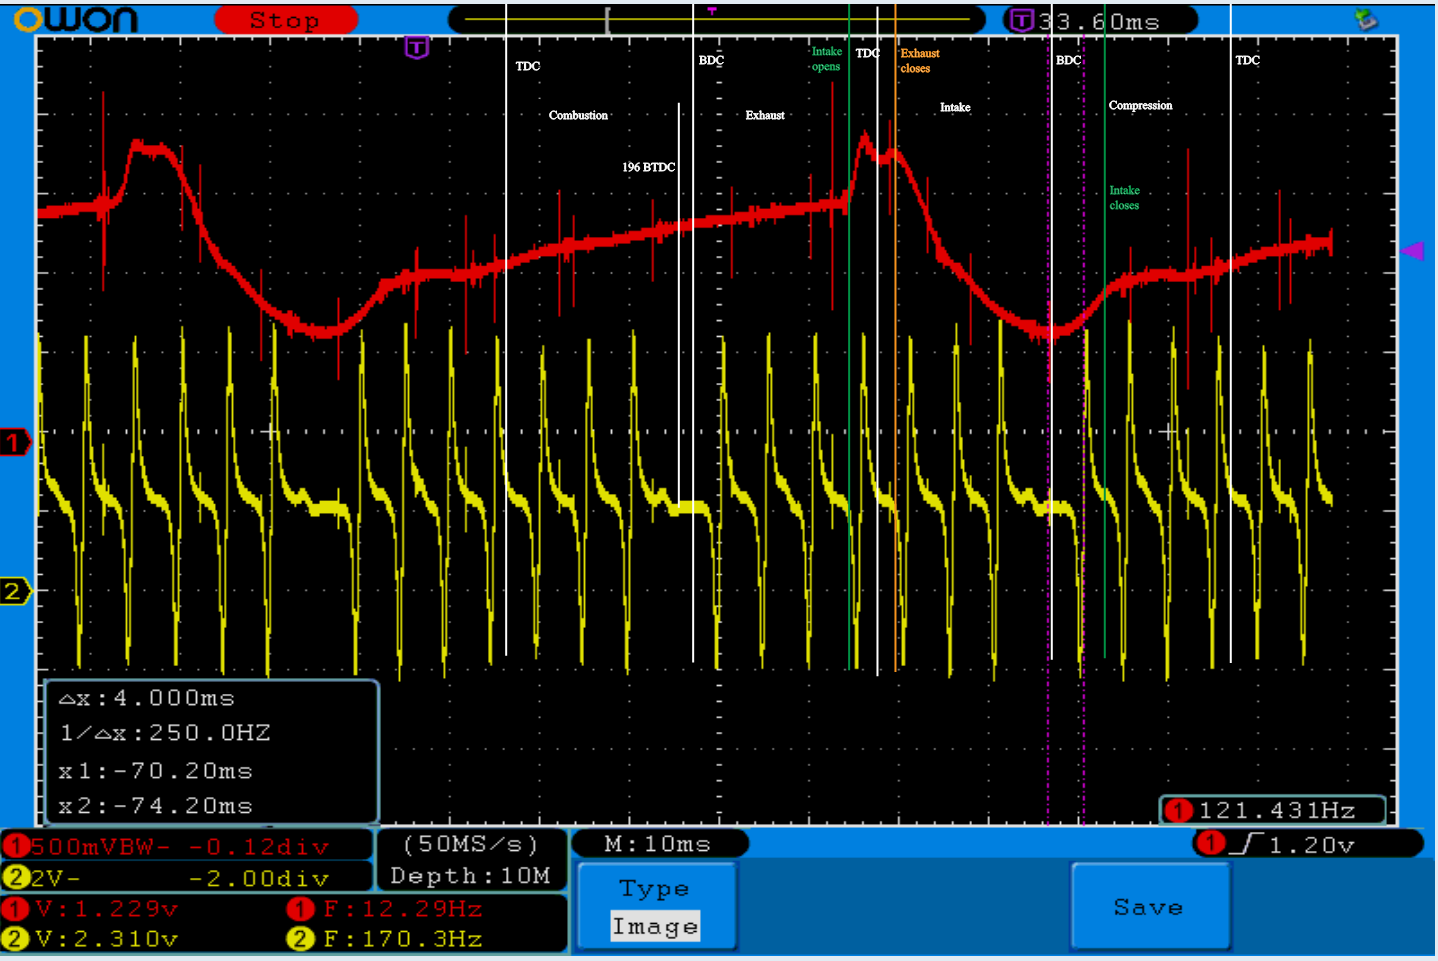The image size is (1438, 961).
Task: Click the USB connection icon in the top-right corner
Action: pos(1365,19)
